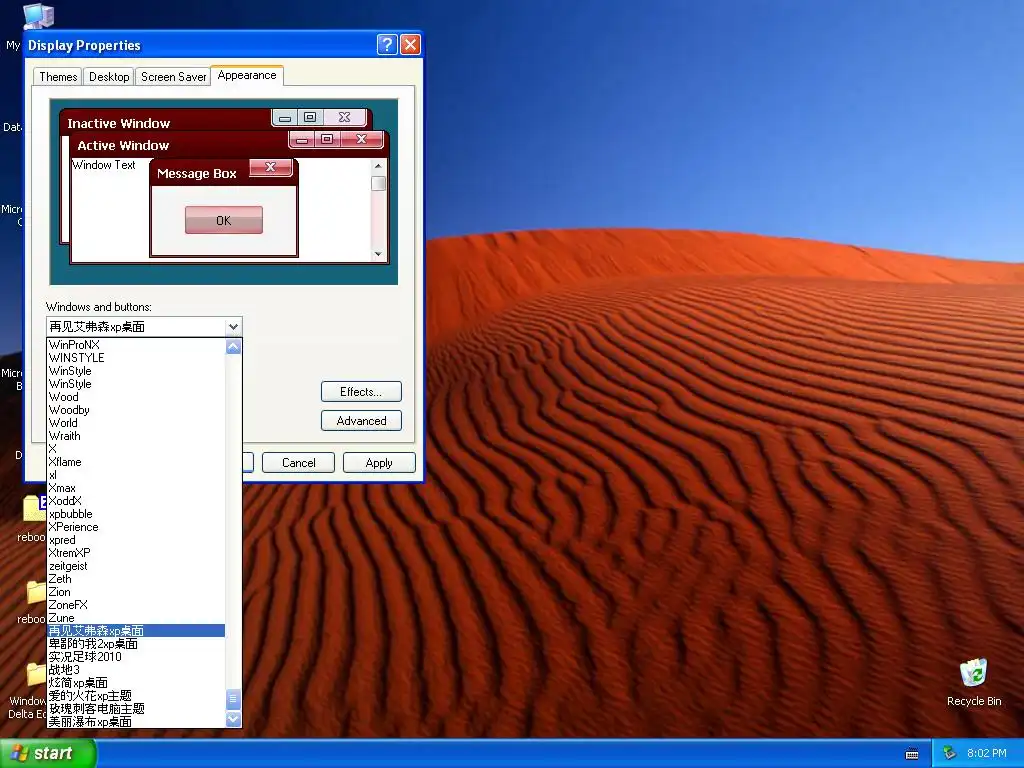Open the Start menu
Viewport: 1024px width, 768px height.
(x=48, y=753)
